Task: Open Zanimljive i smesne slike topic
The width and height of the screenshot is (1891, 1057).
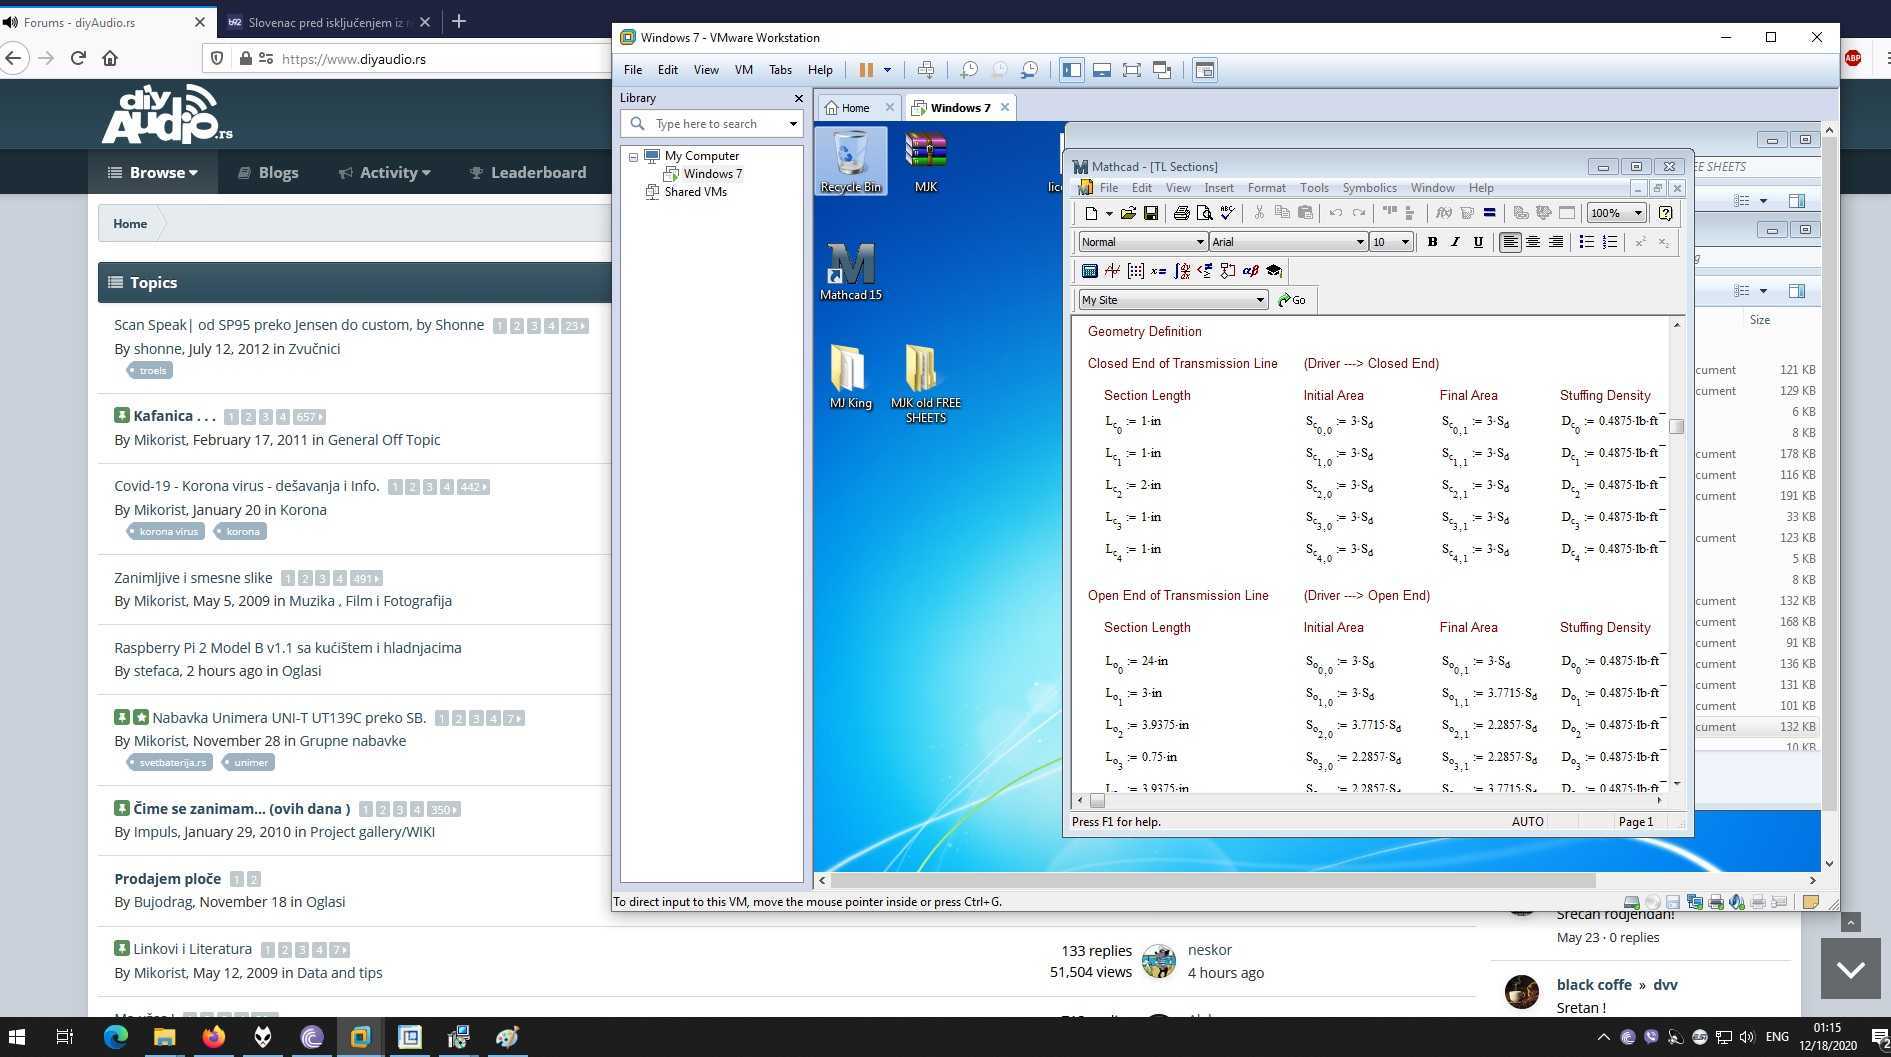Action: 193,578
